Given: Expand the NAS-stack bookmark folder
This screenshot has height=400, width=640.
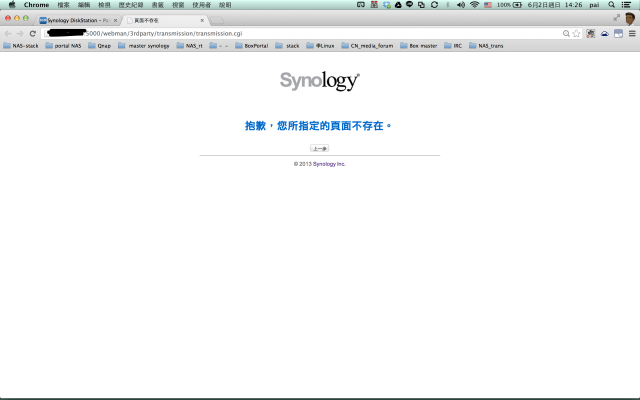Looking at the screenshot, I should [x=21, y=46].
